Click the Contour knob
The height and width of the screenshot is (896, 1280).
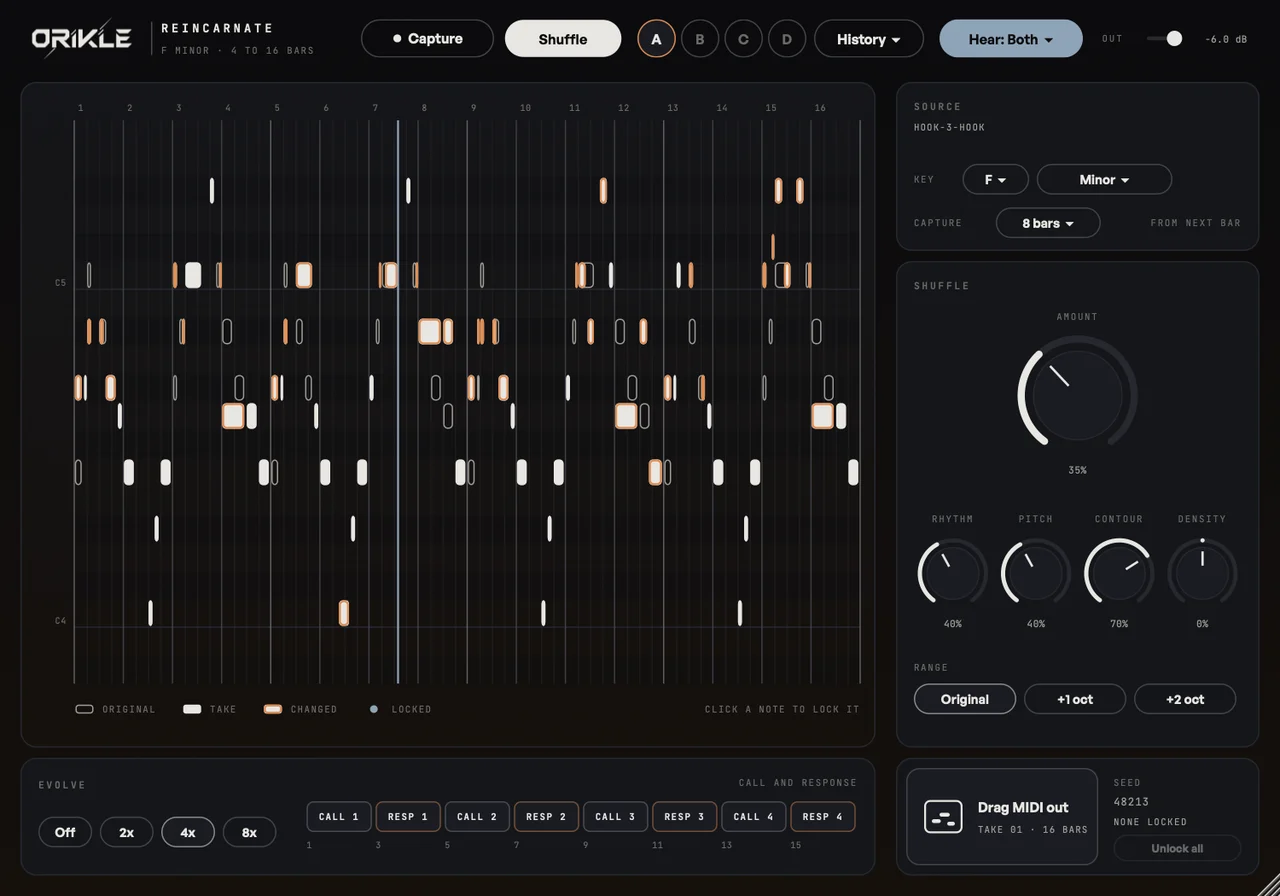click(1119, 574)
